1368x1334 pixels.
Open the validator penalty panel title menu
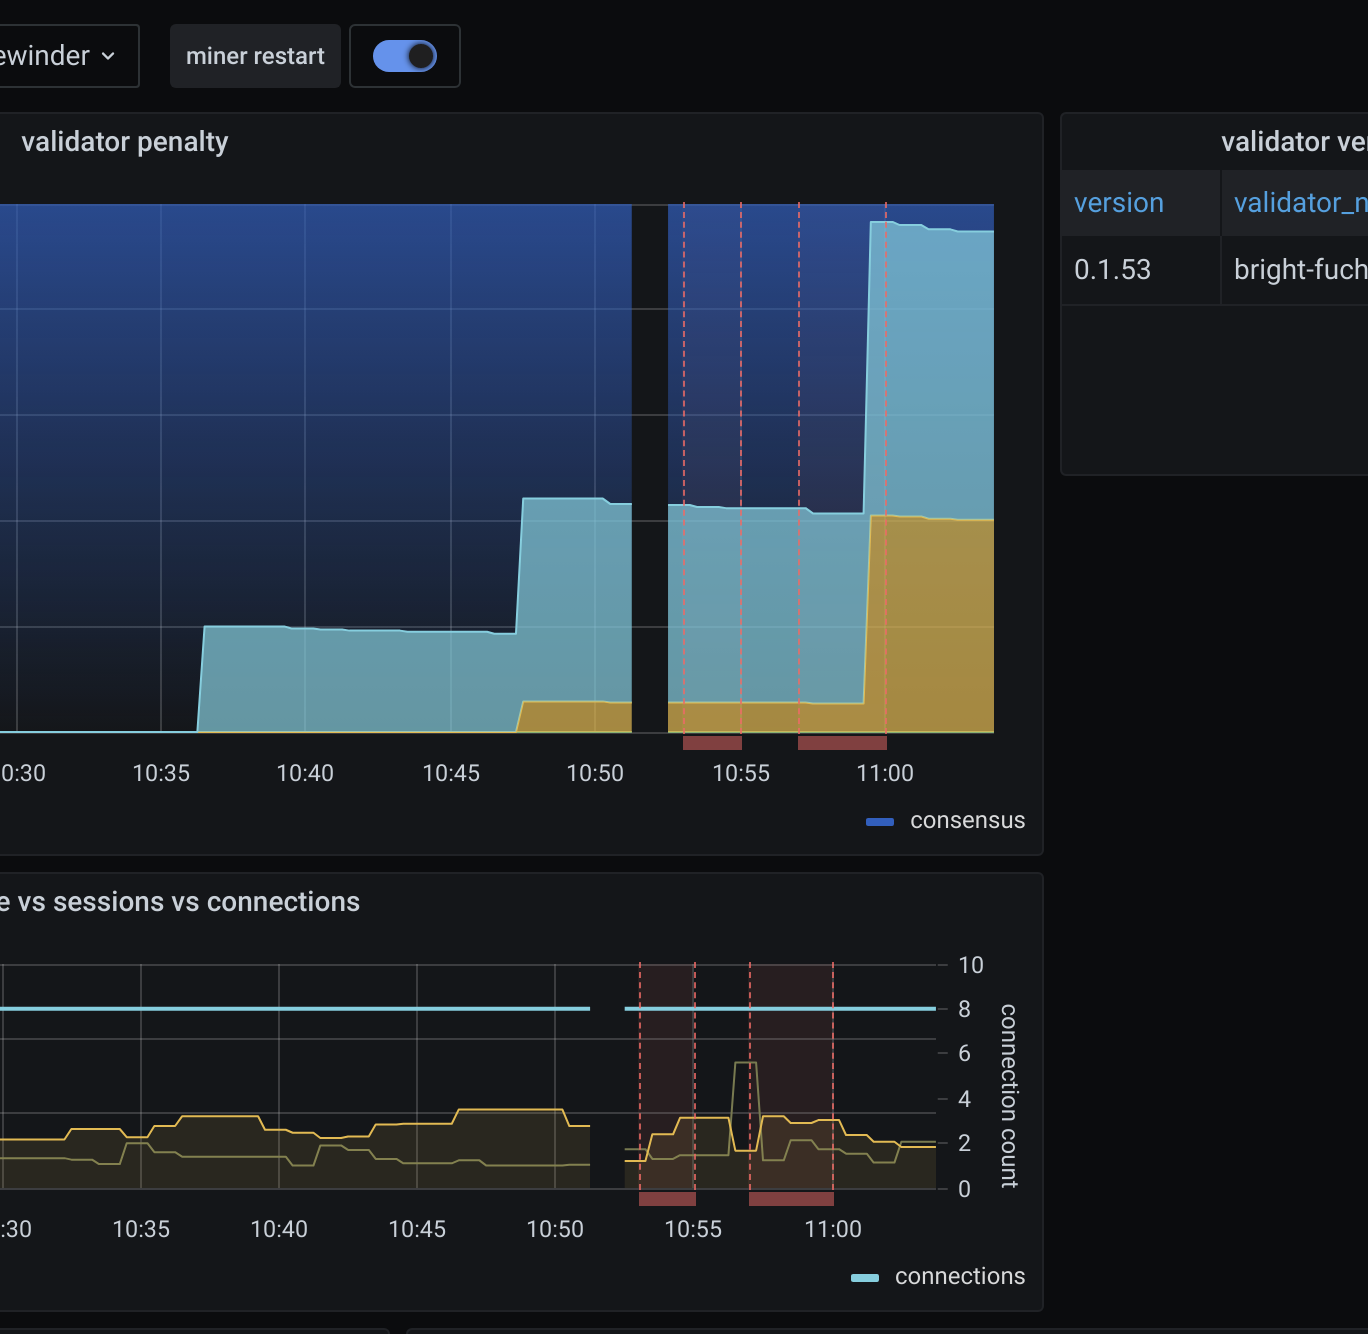(x=125, y=142)
